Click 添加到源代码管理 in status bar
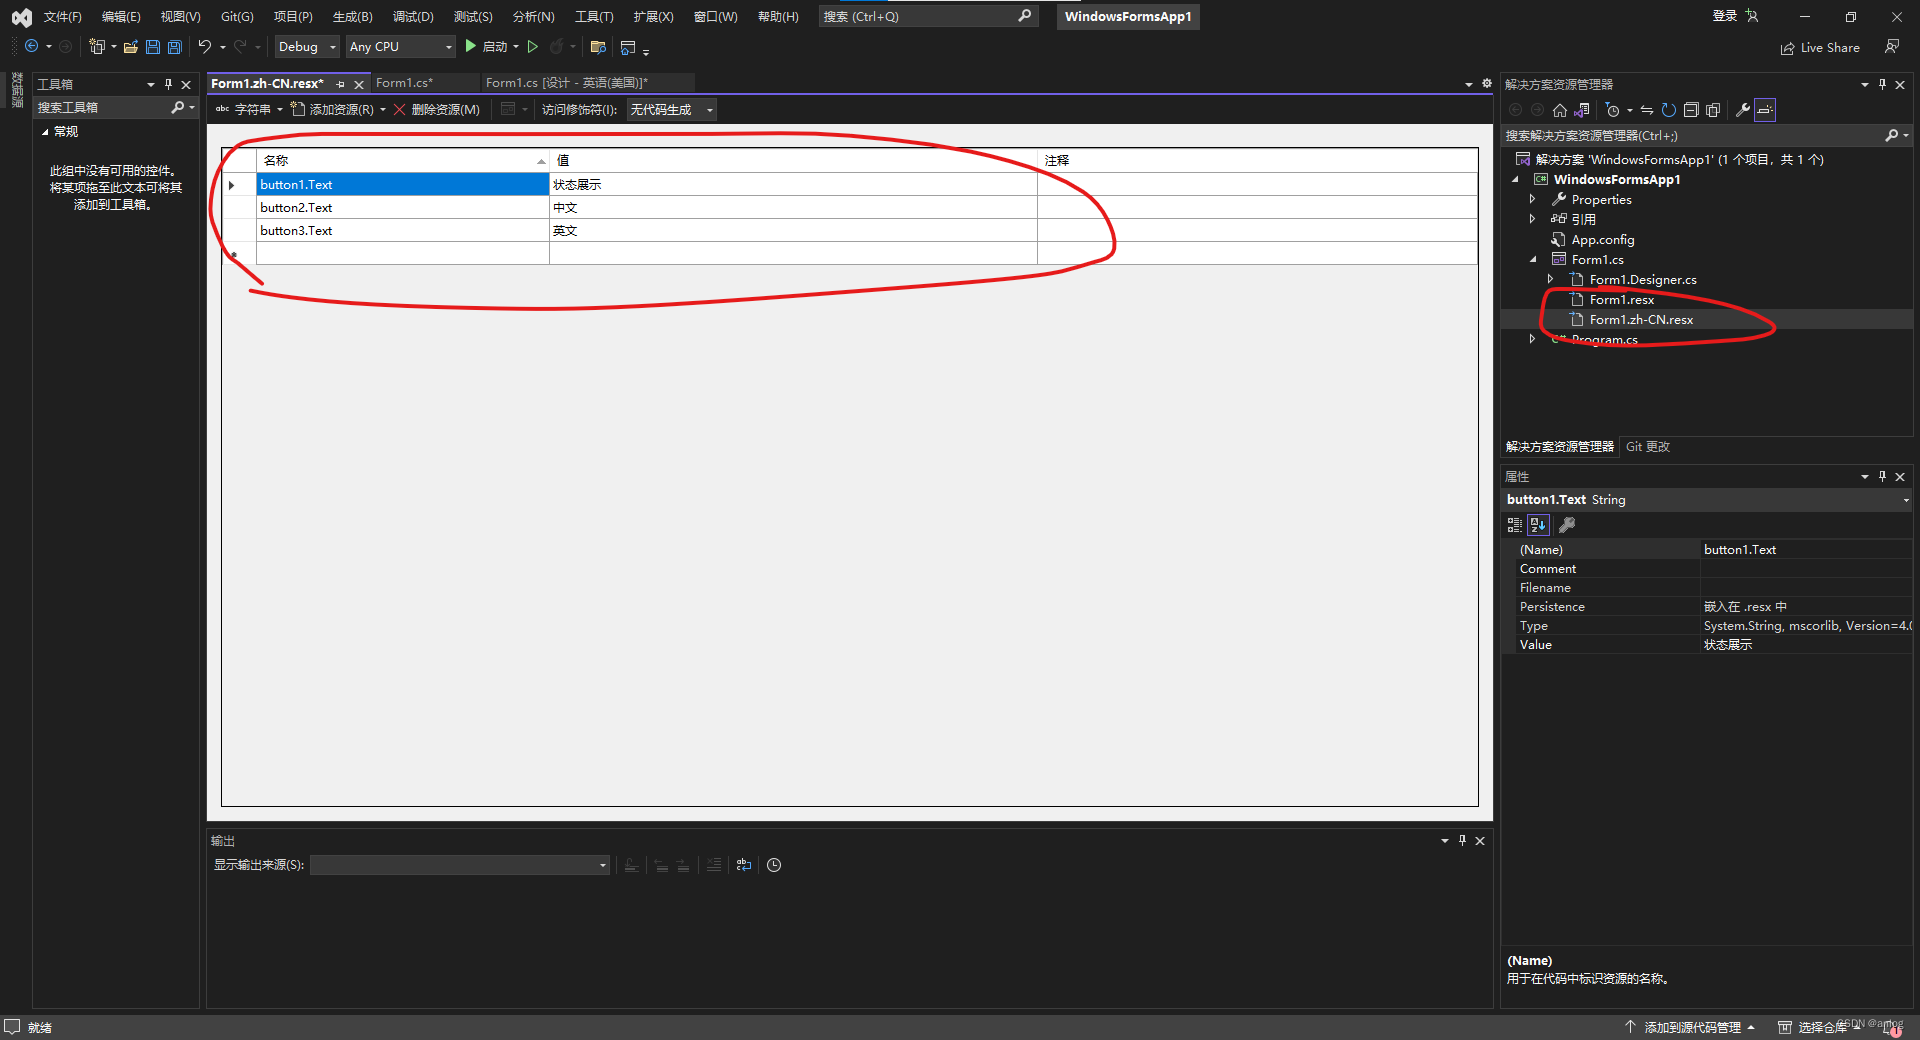 [x=1690, y=1027]
